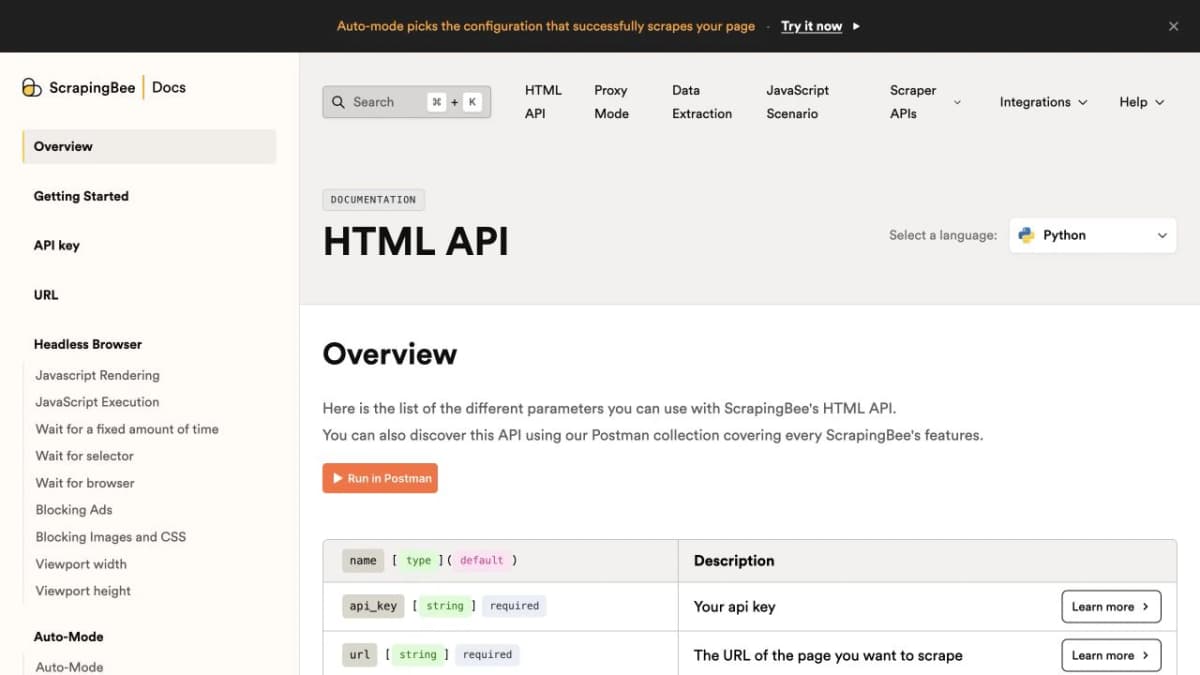
Task: Expand the Help dropdown
Action: tap(1142, 102)
